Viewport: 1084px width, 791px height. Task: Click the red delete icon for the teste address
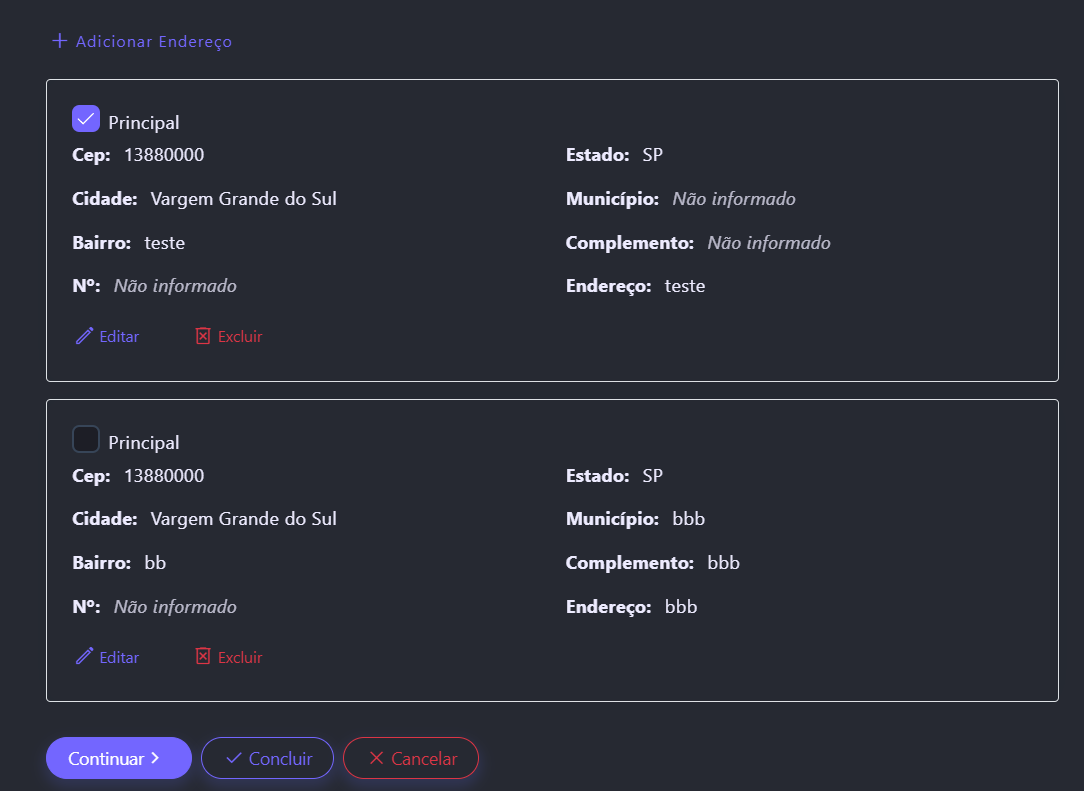[203, 336]
